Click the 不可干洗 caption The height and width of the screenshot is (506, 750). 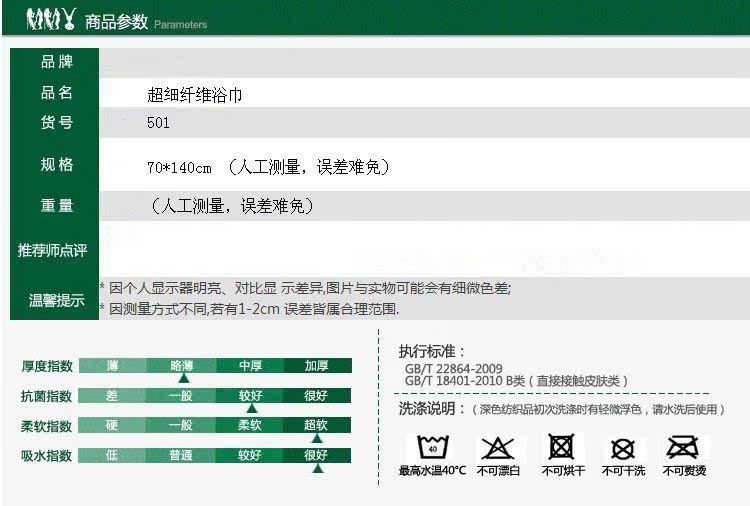pyautogui.click(x=623, y=471)
